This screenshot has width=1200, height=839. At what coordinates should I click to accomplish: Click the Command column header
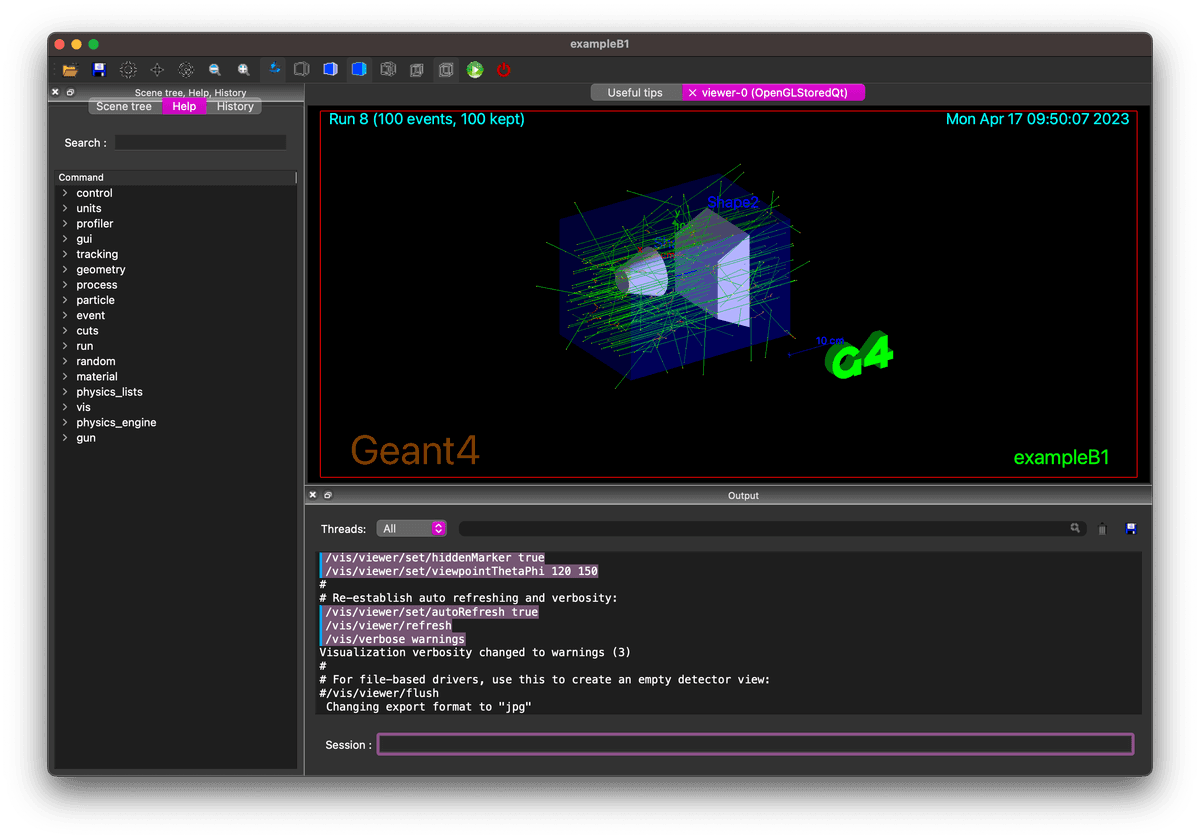click(x=176, y=177)
